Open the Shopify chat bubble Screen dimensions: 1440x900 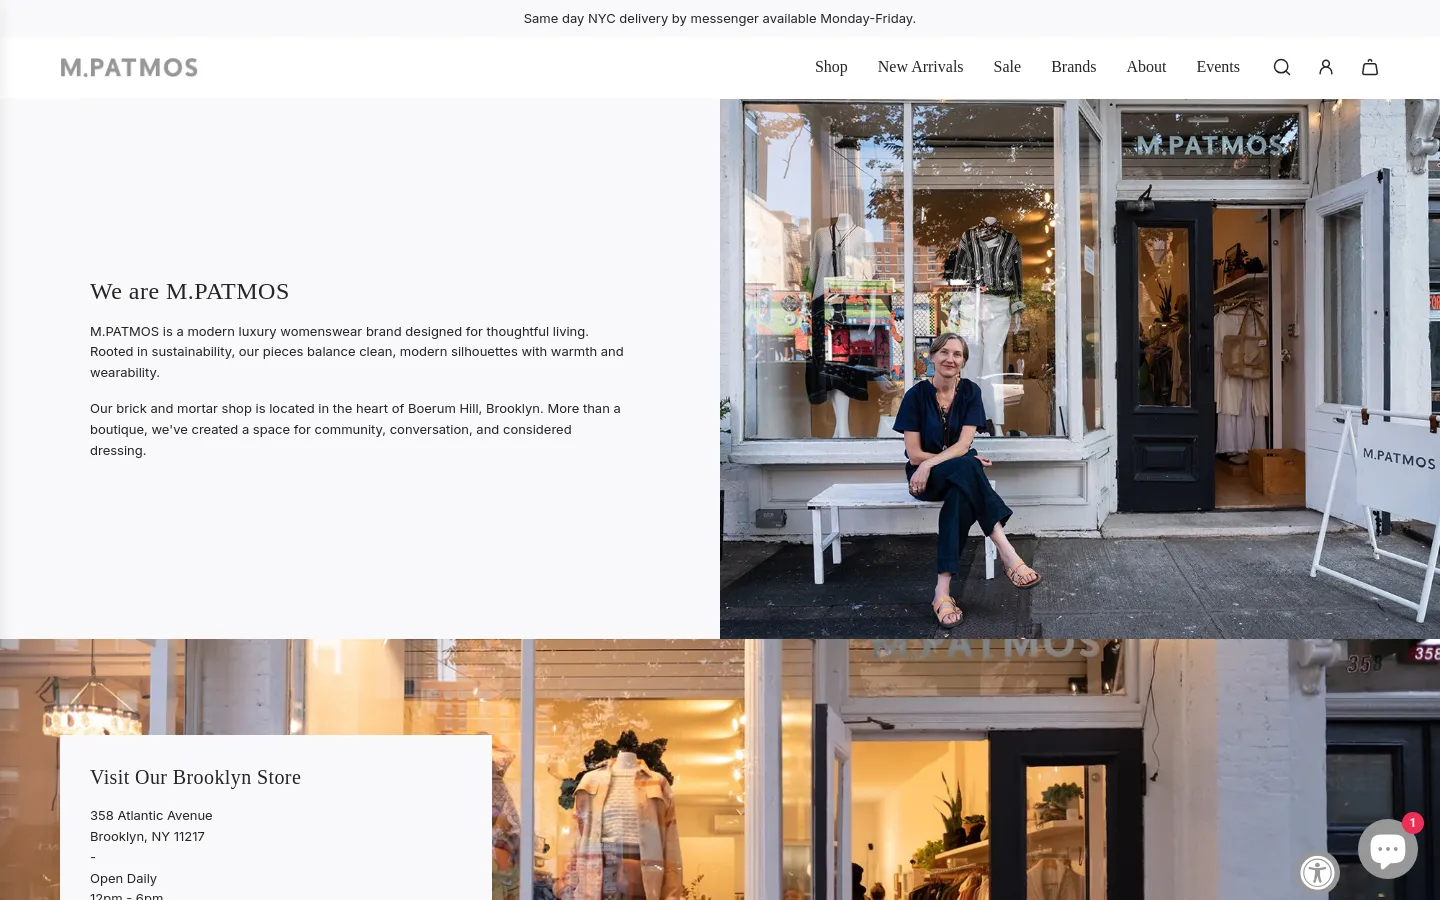coord(1388,849)
